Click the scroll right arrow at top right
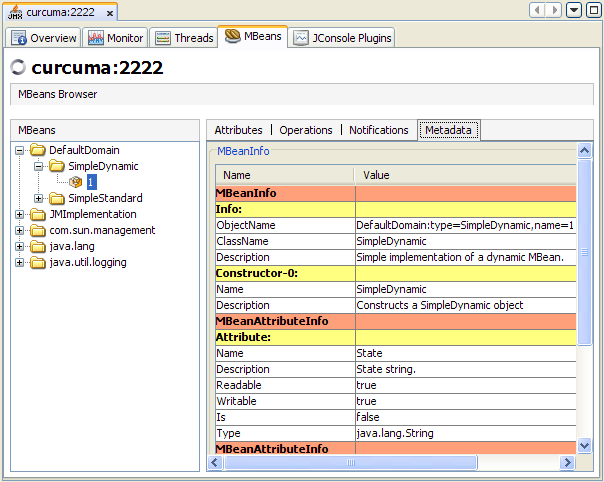Image resolution: width=604 pixels, height=482 pixels. pos(555,10)
